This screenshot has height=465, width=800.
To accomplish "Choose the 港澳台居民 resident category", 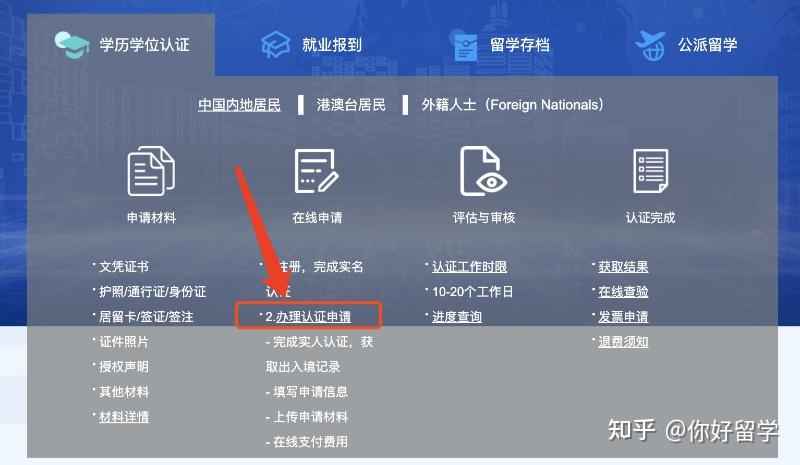I will [x=351, y=105].
